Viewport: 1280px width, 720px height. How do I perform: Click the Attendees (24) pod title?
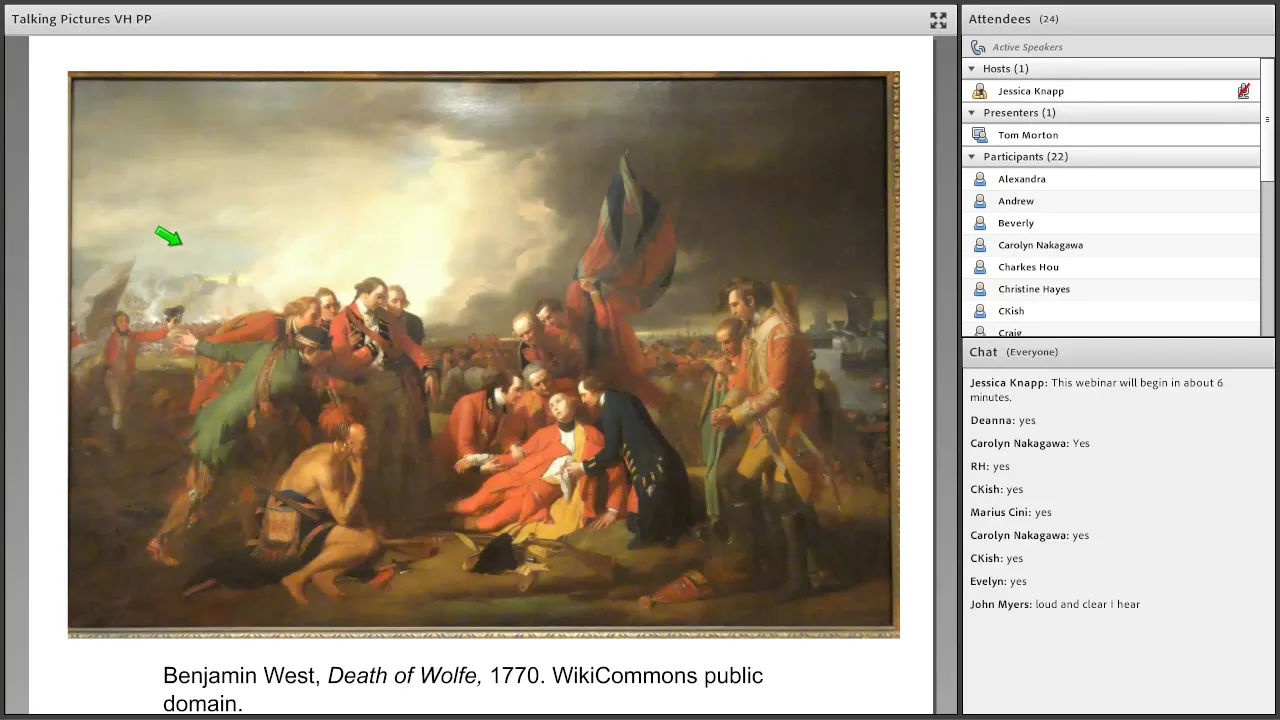tap(1013, 19)
